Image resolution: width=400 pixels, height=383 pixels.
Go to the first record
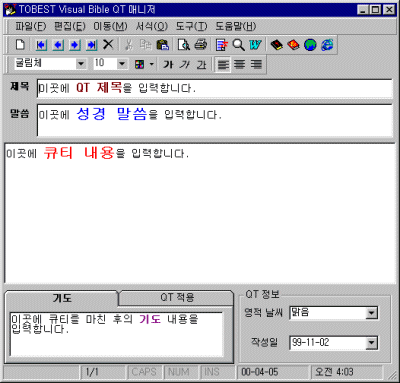click(41, 45)
